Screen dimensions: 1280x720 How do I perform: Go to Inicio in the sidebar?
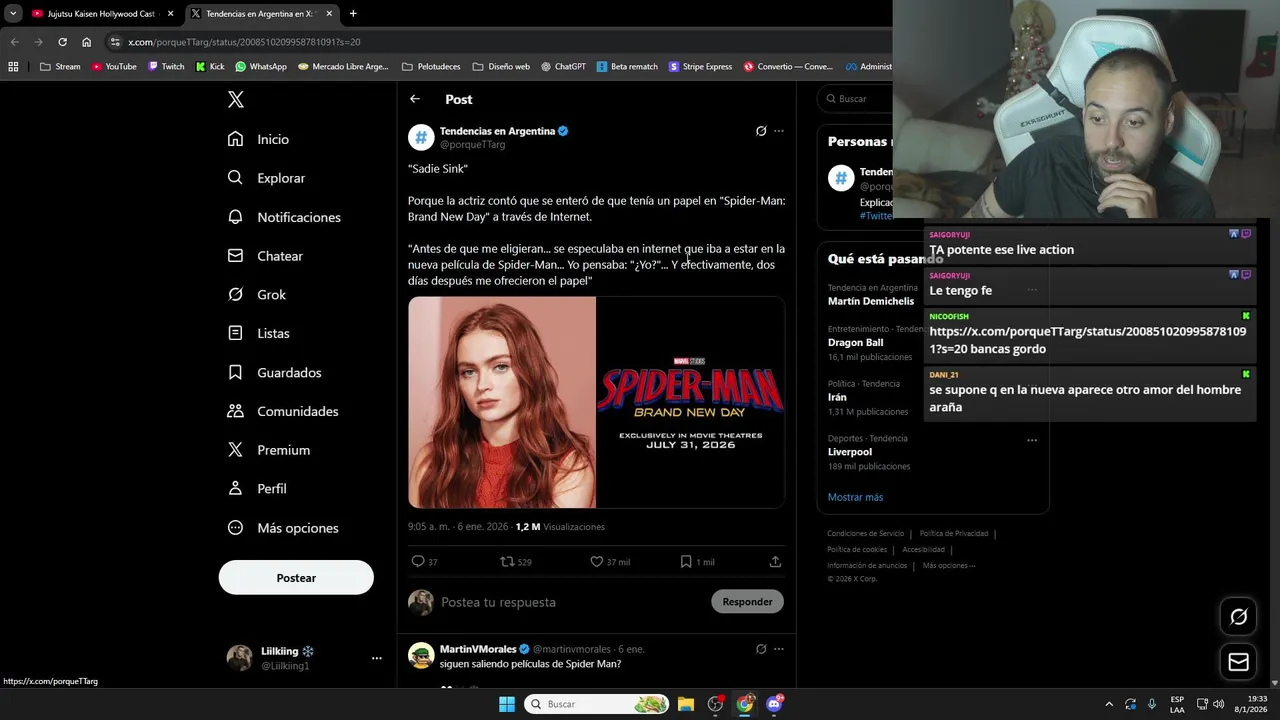click(x=258, y=139)
